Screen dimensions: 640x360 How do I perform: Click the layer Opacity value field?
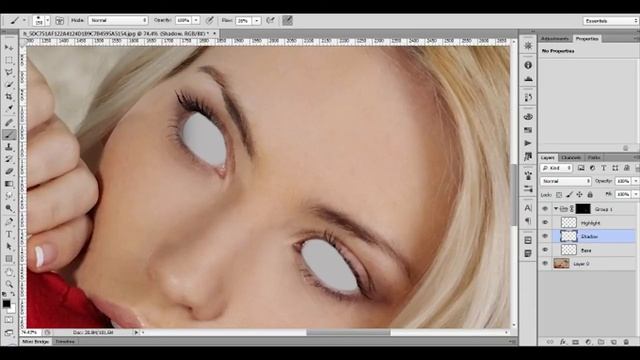[623, 181]
